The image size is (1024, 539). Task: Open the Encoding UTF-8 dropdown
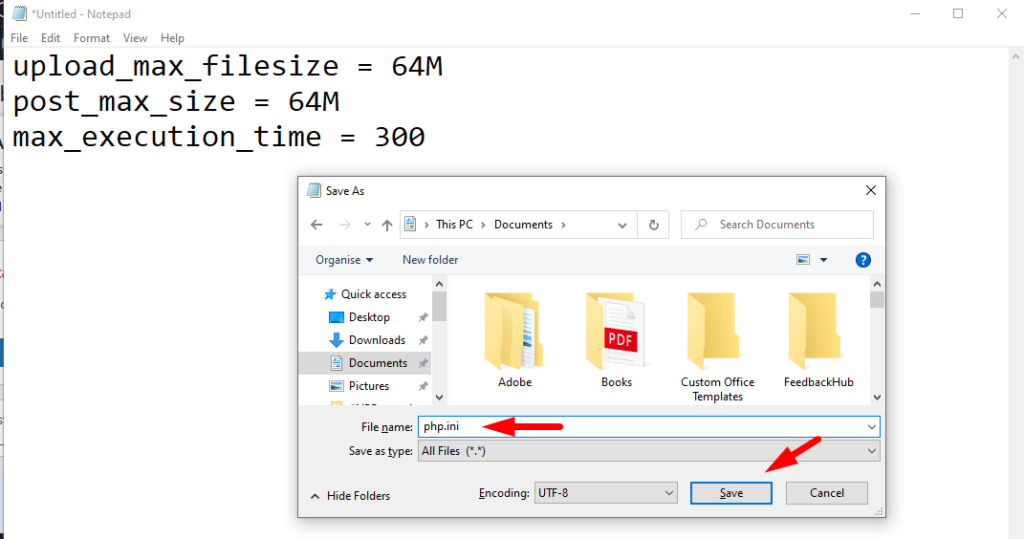point(605,493)
